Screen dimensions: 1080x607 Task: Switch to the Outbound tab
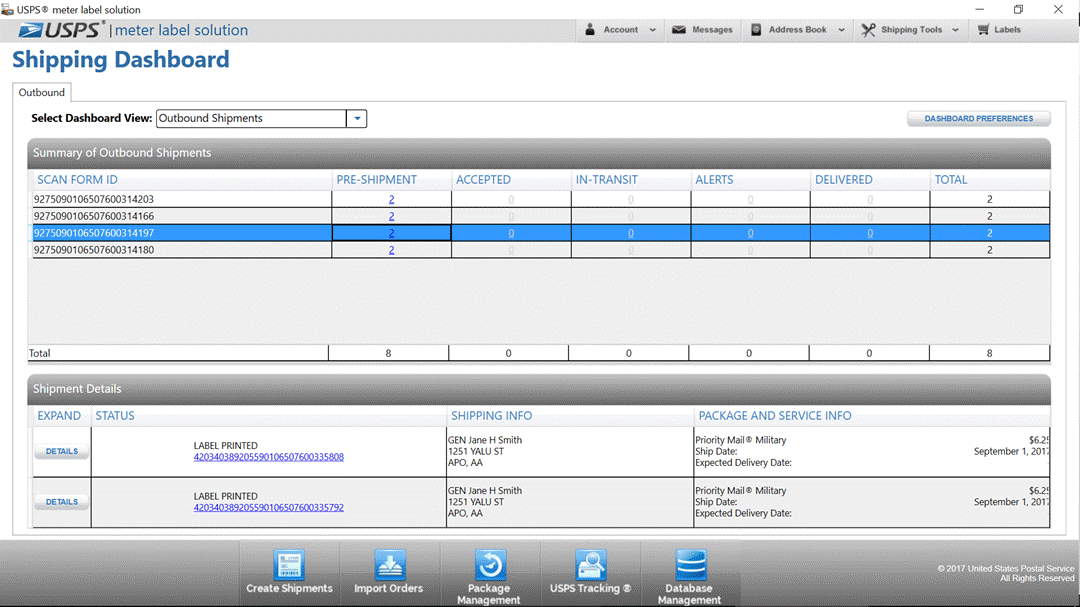point(41,92)
